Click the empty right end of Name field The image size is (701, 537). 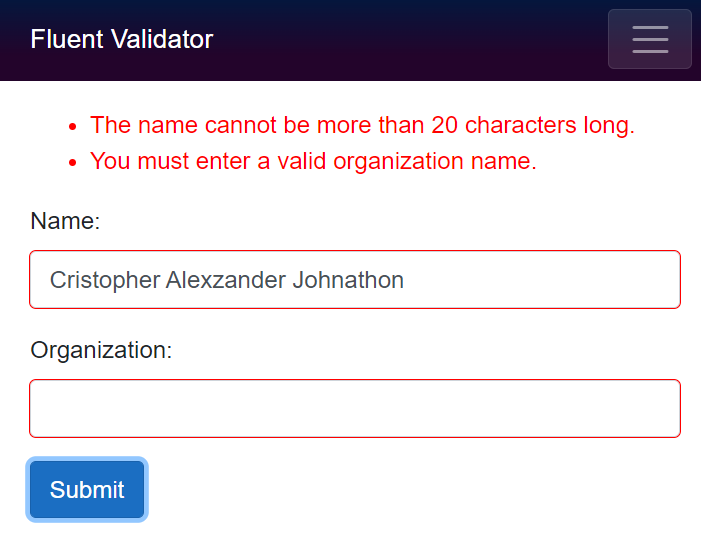[x=580, y=280]
